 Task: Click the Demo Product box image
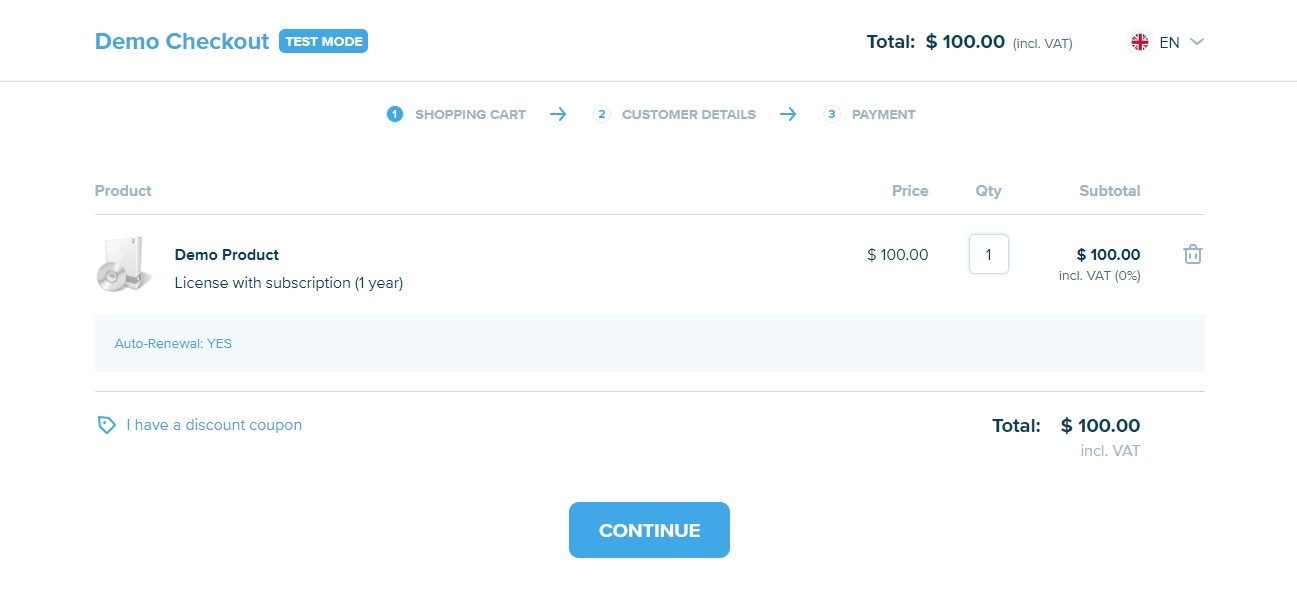coord(125,265)
